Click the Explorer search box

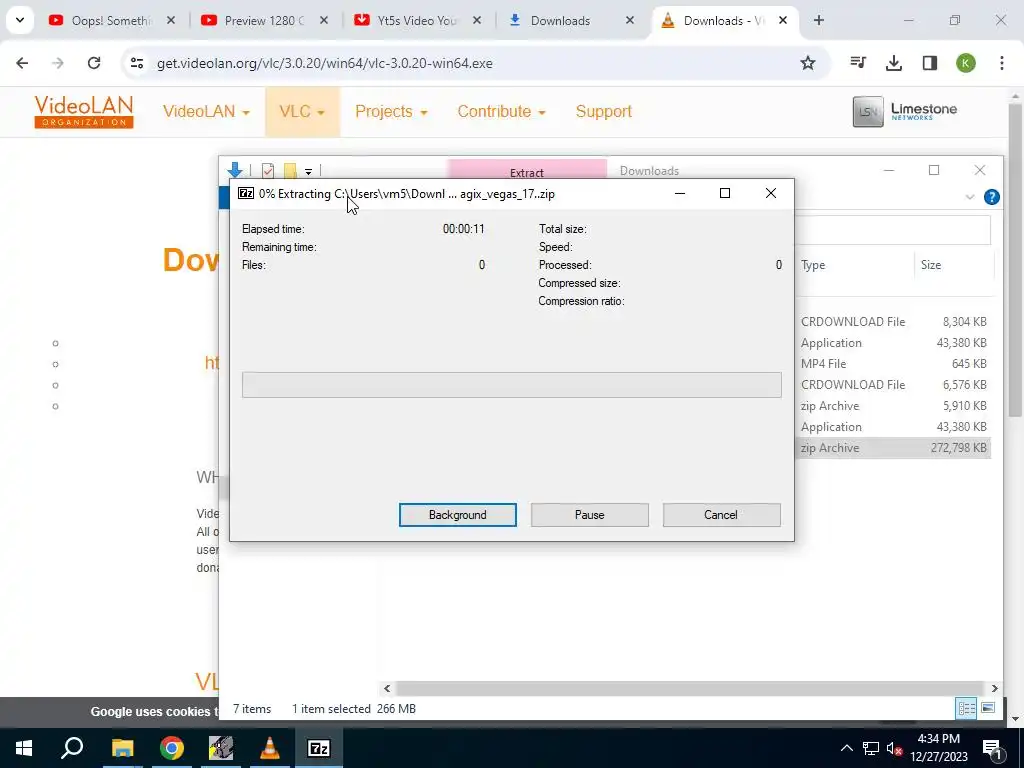tap(893, 230)
